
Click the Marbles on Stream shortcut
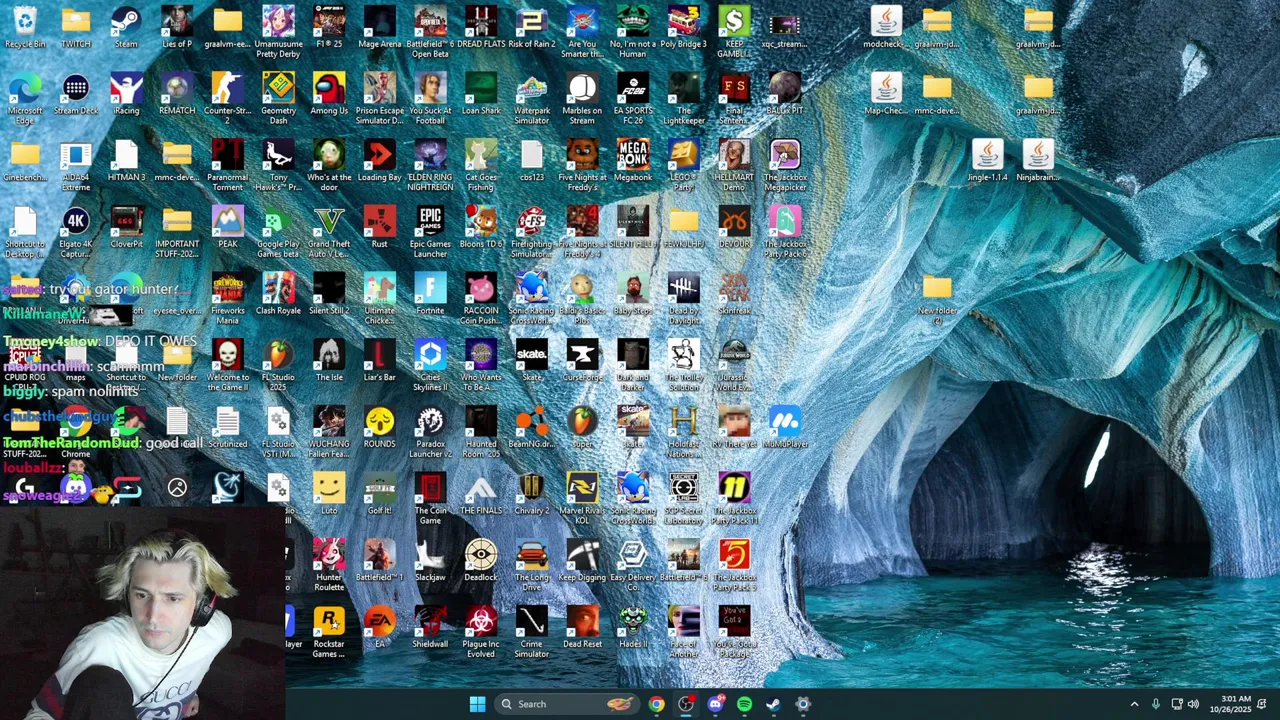(x=582, y=99)
